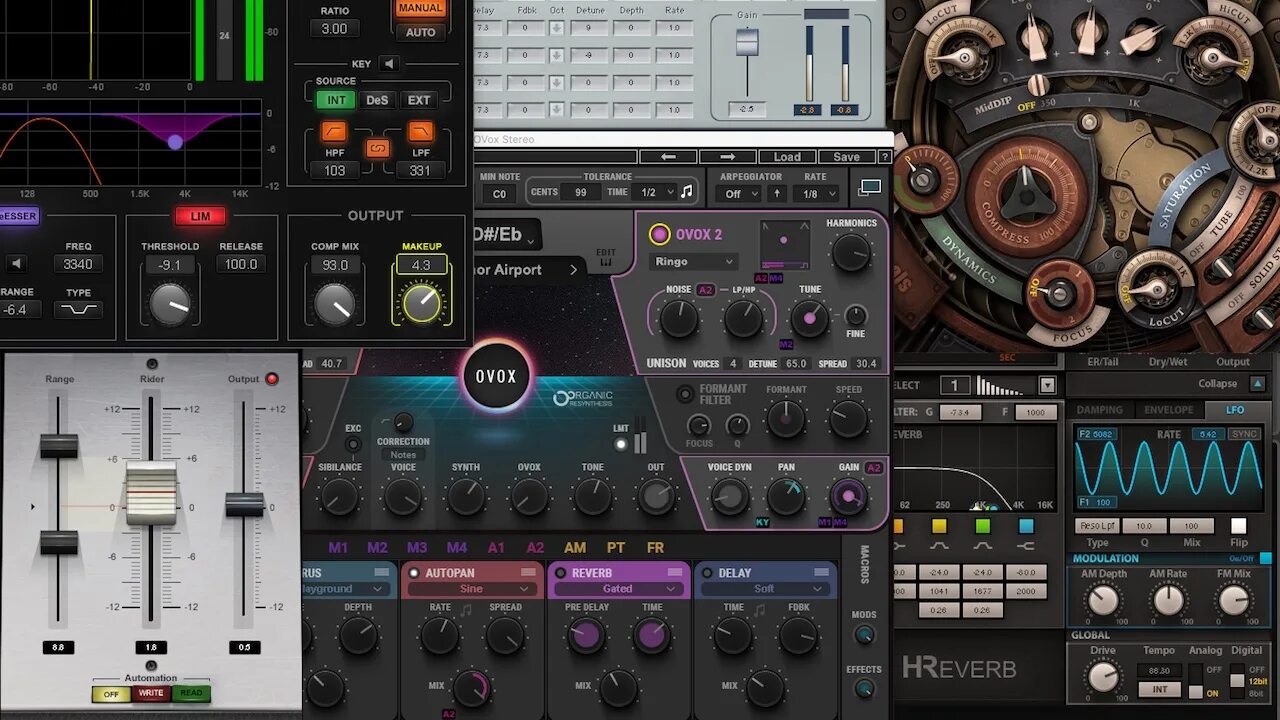Toggle the OVox 2 power button
The height and width of the screenshot is (720, 1280).
[x=659, y=235]
